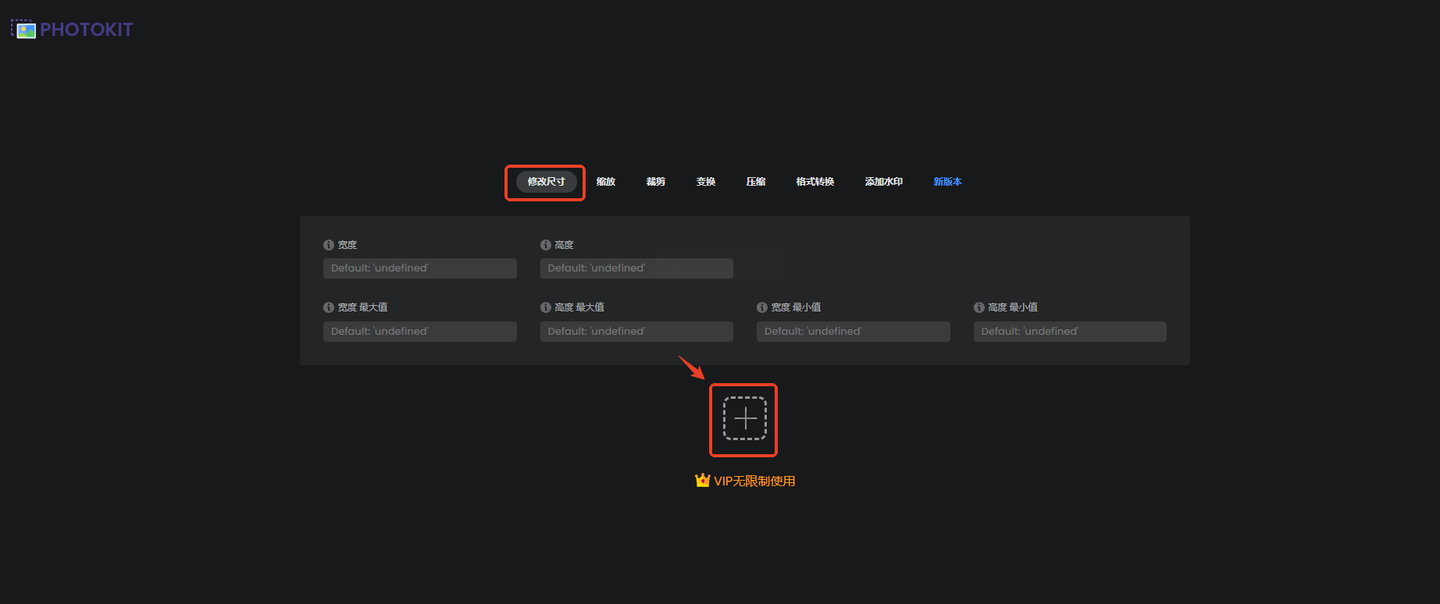Click the VIP crown icon

[702, 480]
